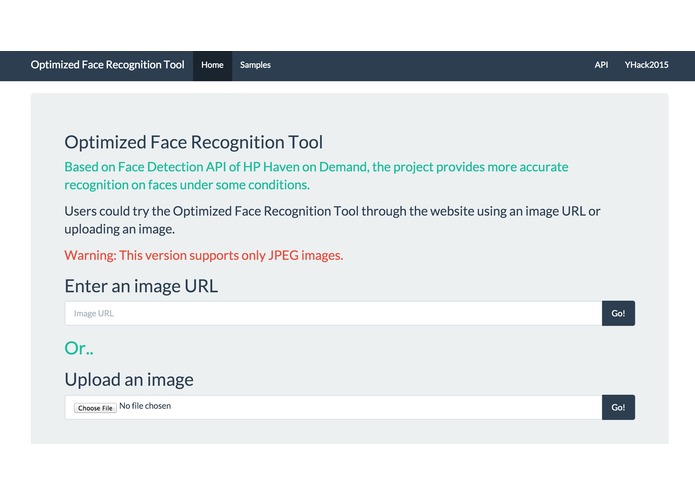Visit the YHack2015 link
This screenshot has width=695, height=494.
point(646,65)
